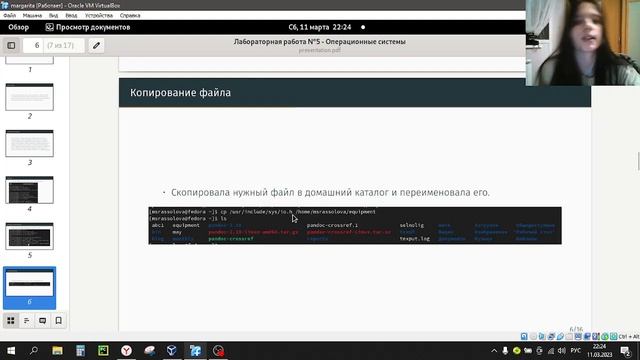Switch sidebar to annotations view
The image size is (640, 360).
[42, 320]
